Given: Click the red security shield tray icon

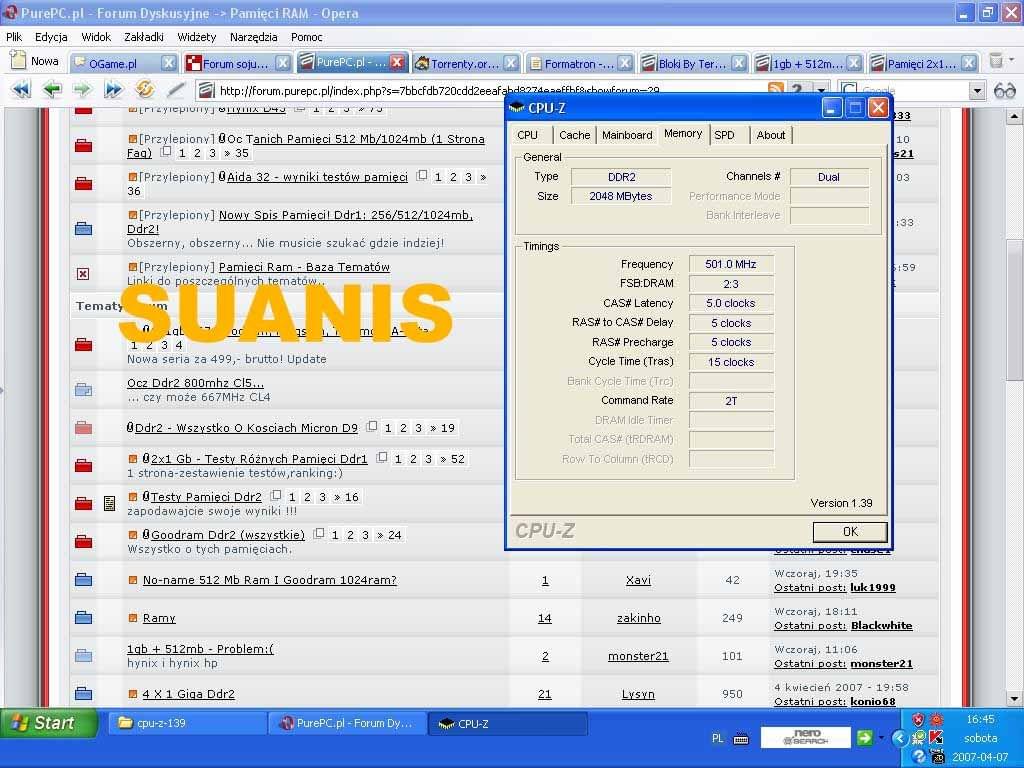Looking at the screenshot, I should point(918,719).
